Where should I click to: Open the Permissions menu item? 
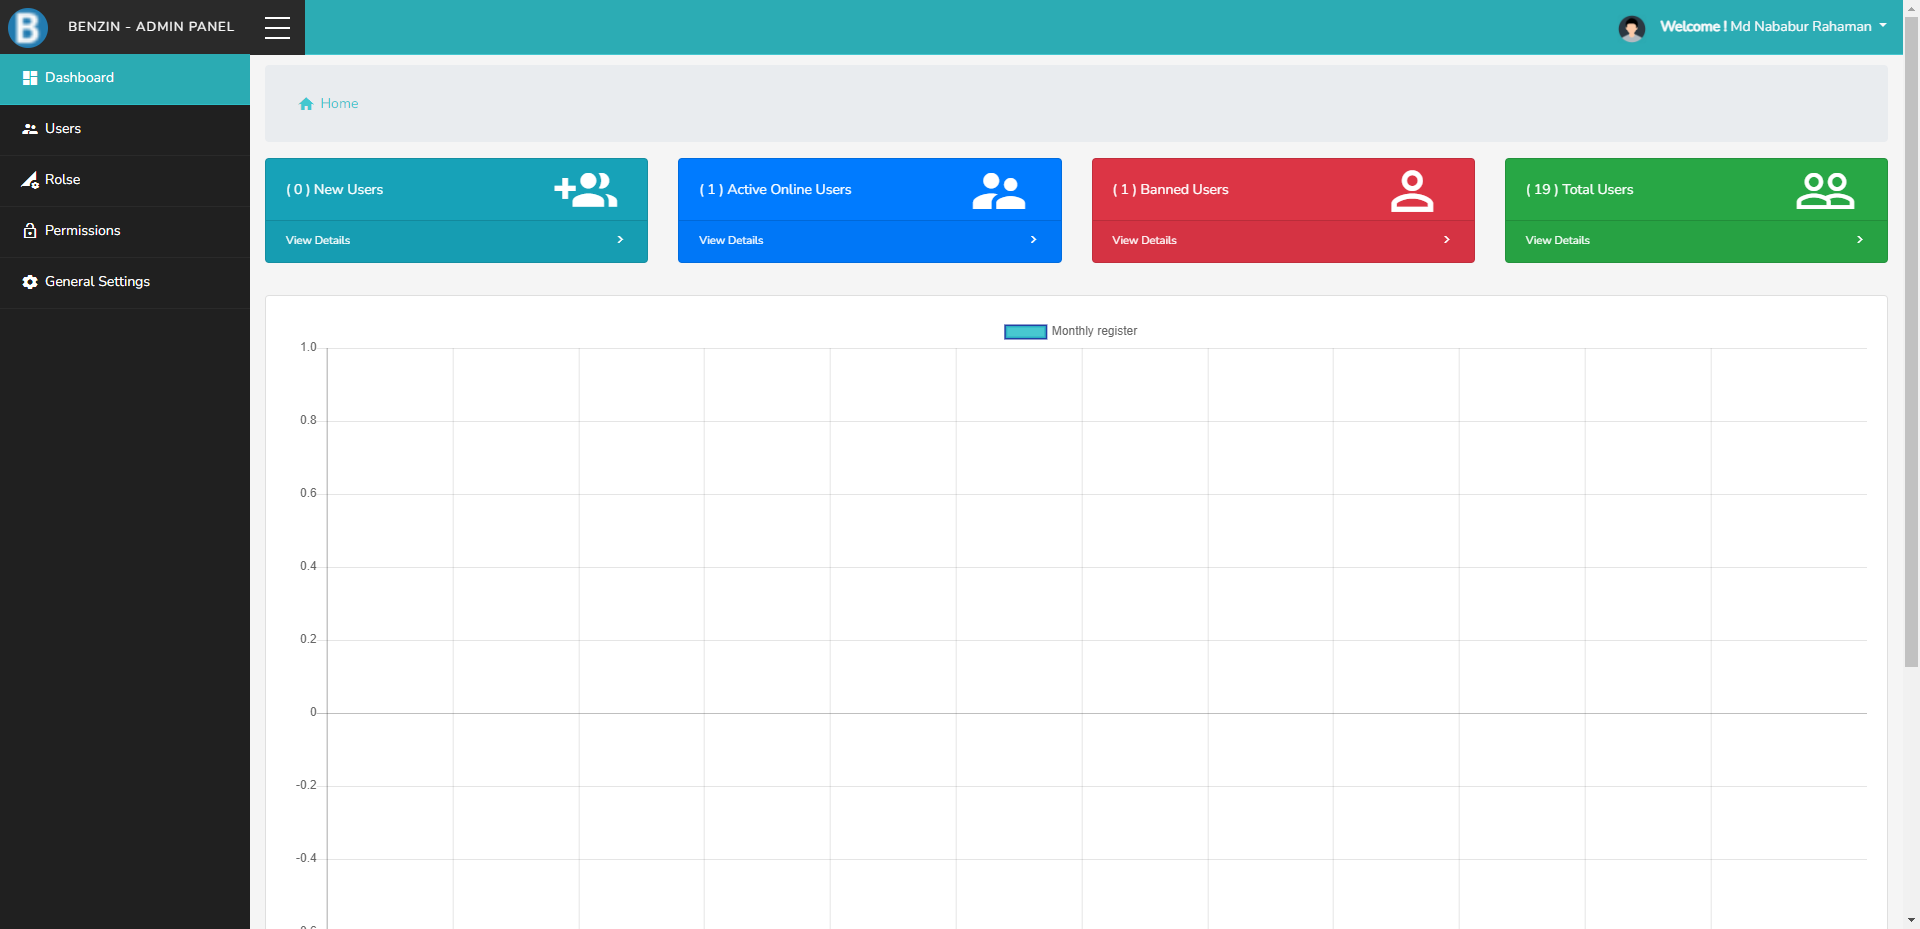click(x=125, y=231)
